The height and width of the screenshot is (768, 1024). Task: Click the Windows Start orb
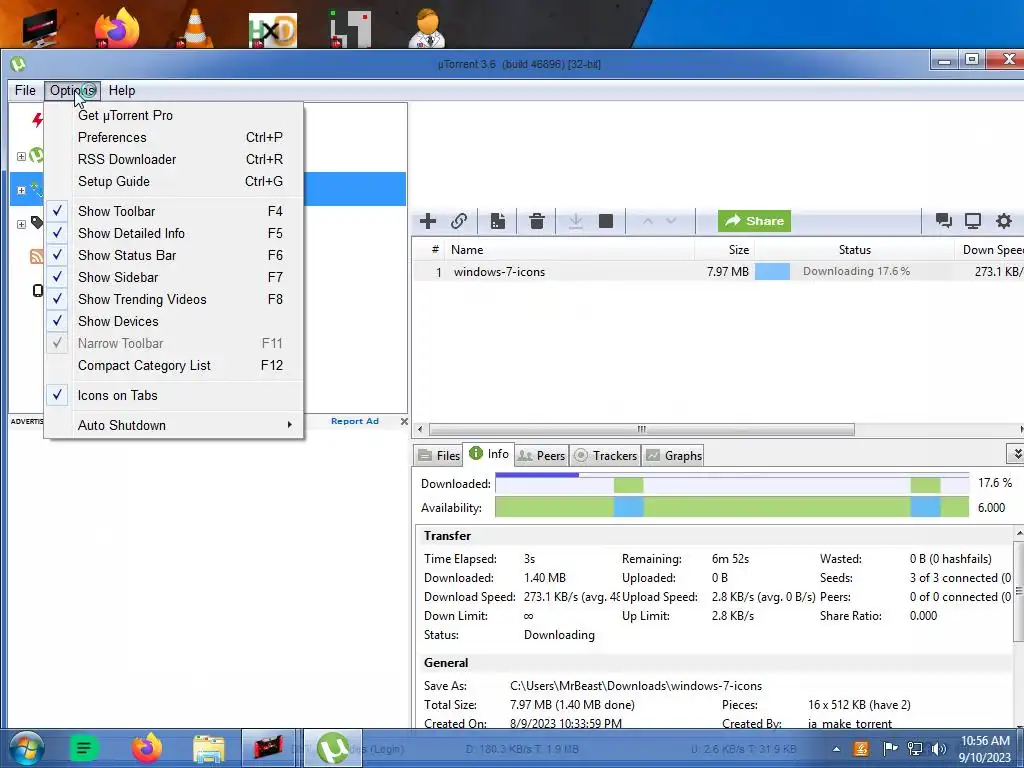click(26, 748)
